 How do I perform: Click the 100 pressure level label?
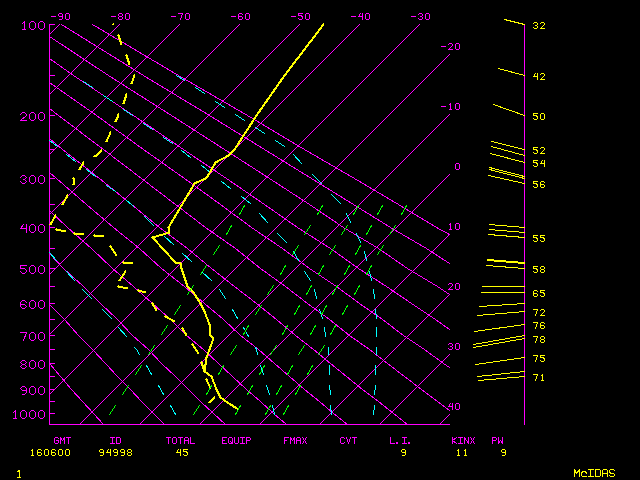(33, 24)
